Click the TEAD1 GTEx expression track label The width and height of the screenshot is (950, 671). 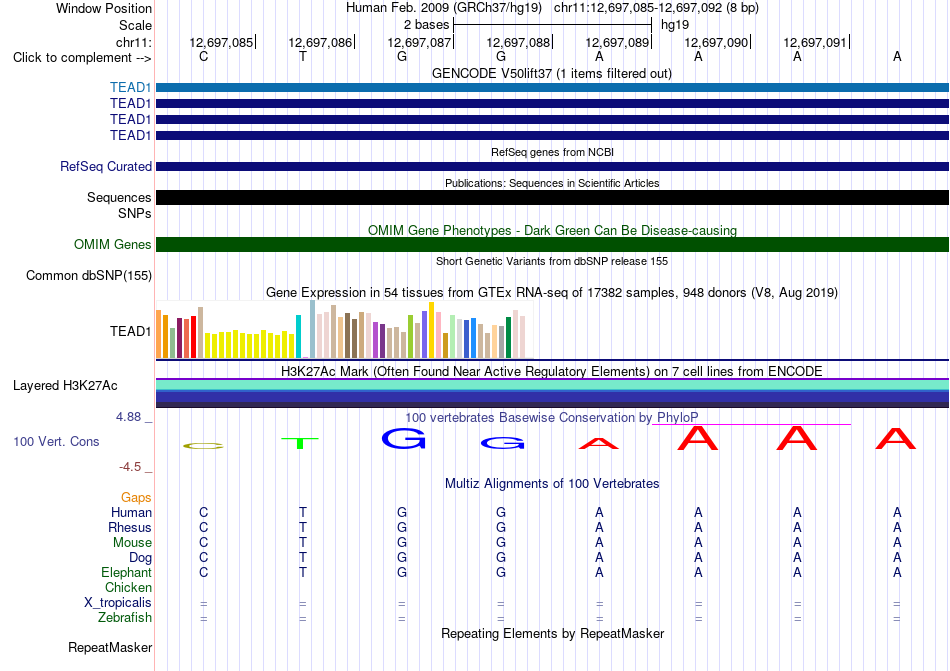pyautogui.click(x=130, y=331)
